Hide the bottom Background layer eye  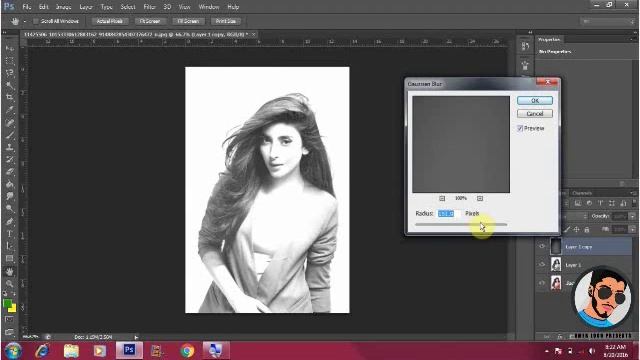542,282
